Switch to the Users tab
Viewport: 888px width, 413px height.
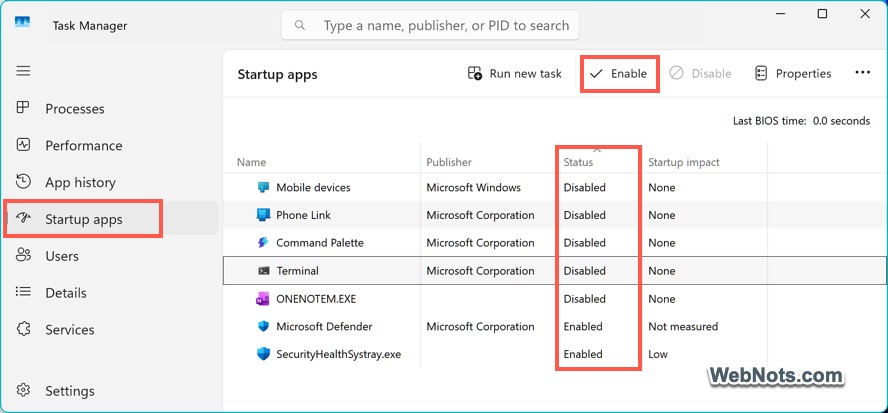(x=111, y=256)
